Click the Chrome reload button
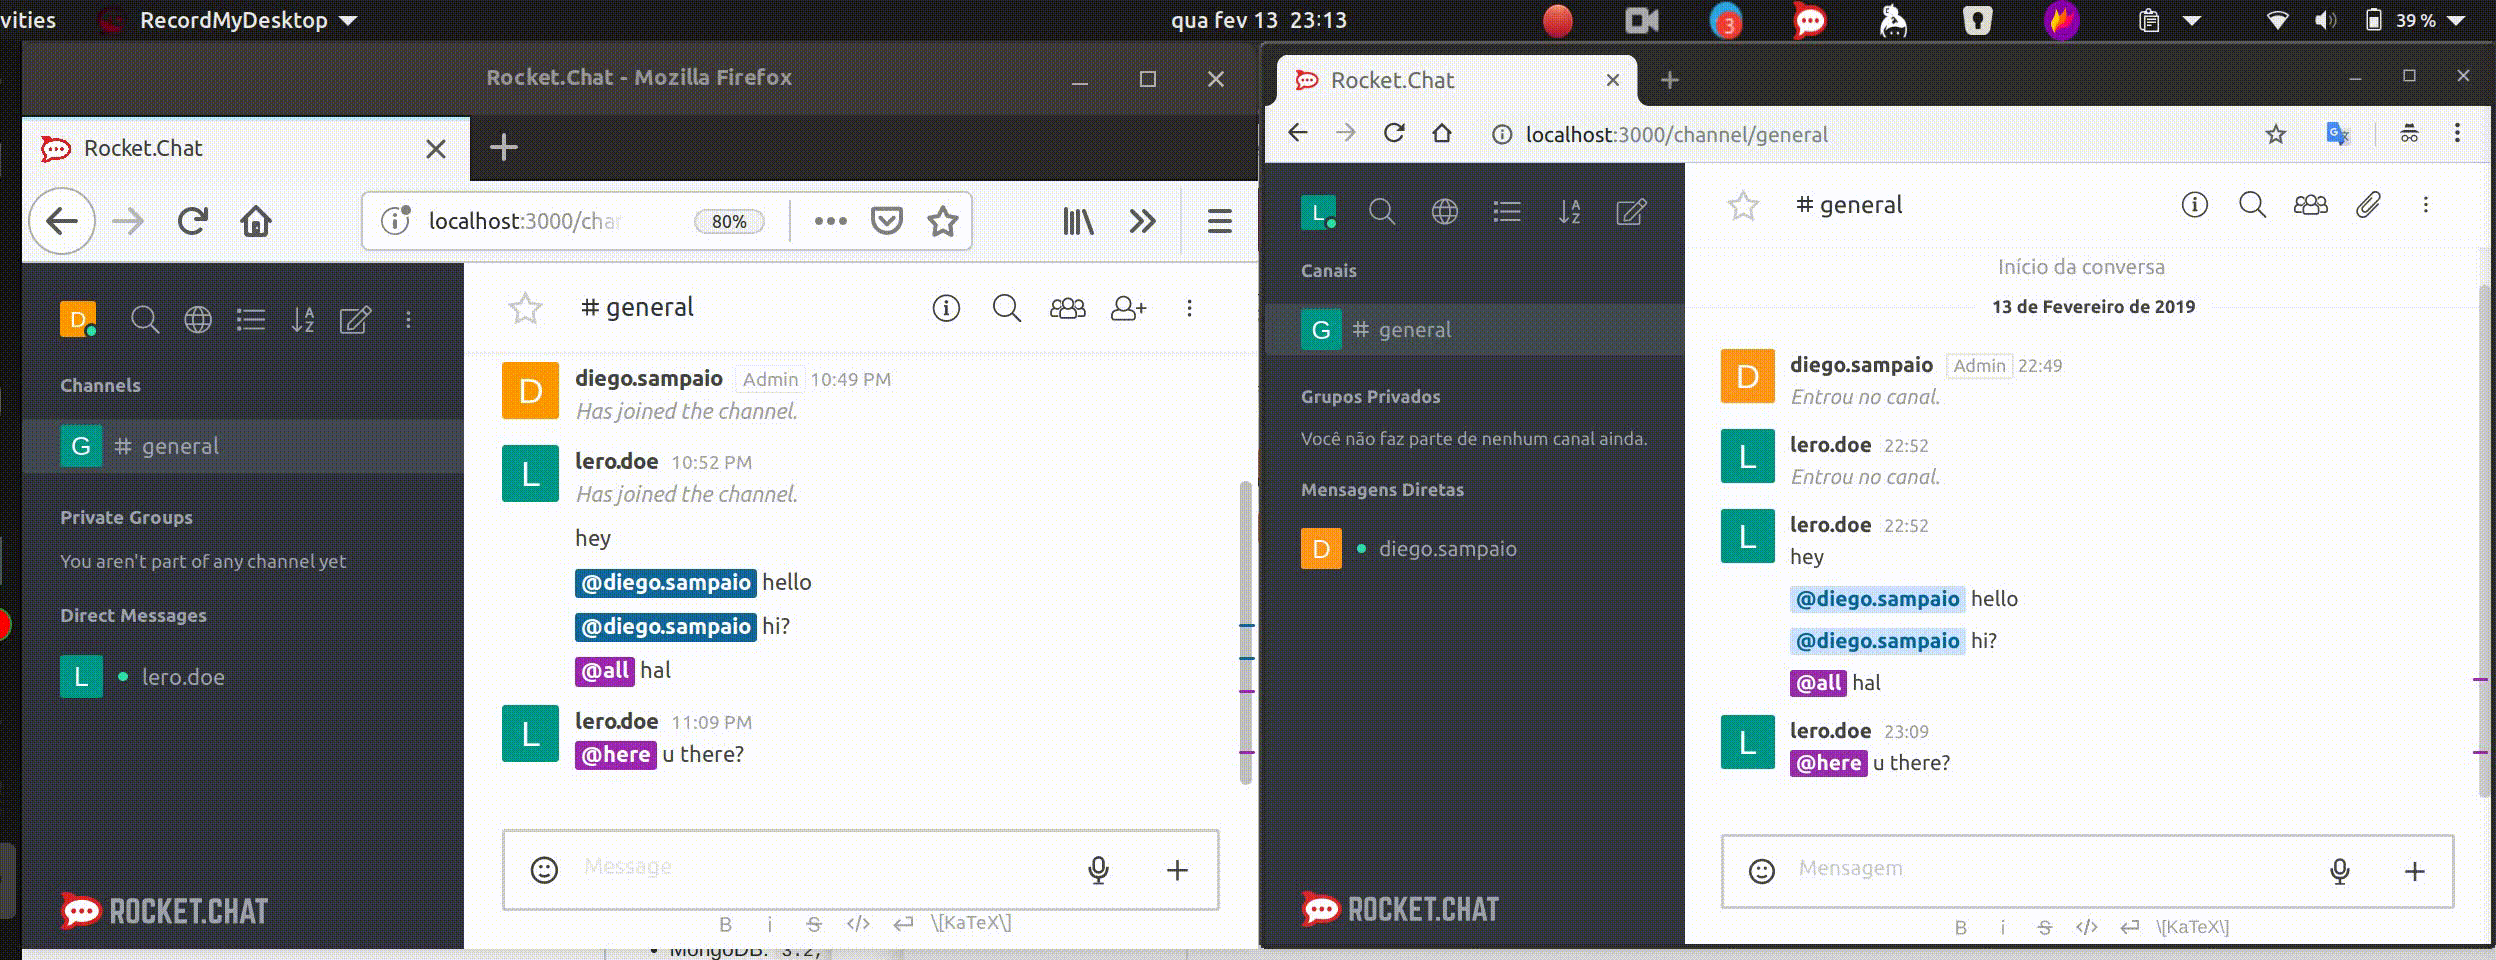The image size is (2496, 960). (x=1394, y=133)
